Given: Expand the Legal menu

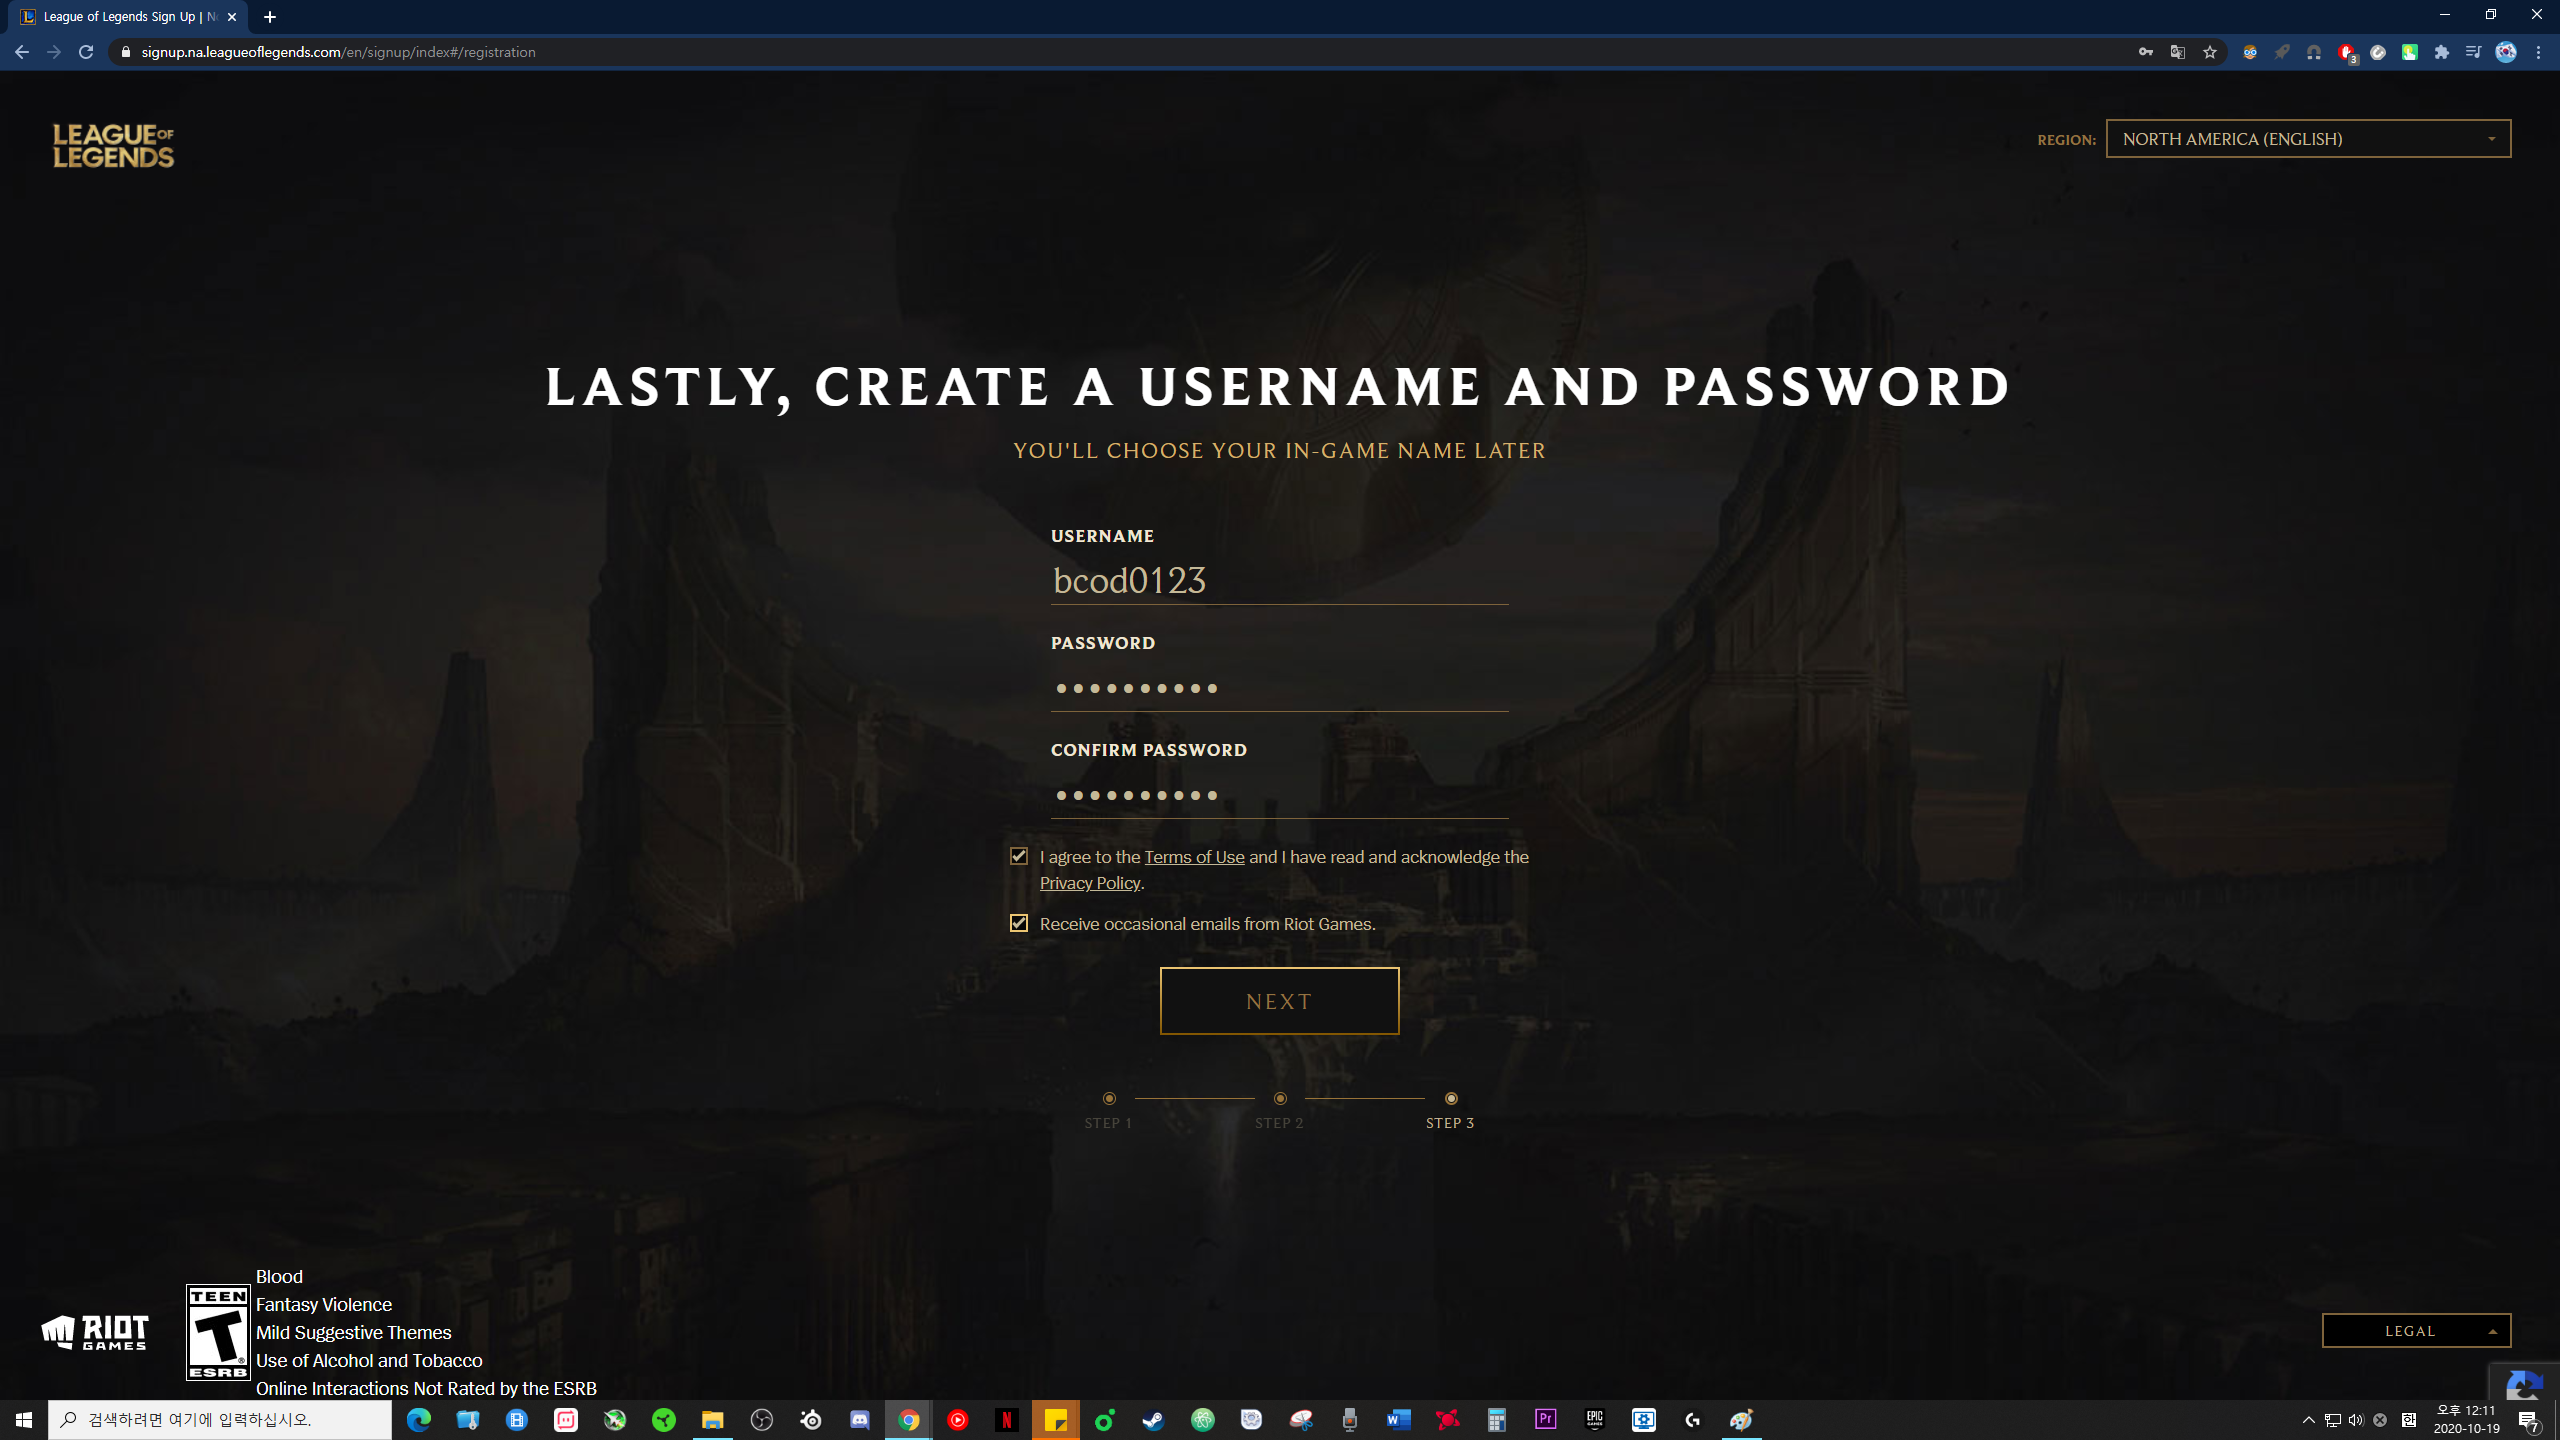Looking at the screenshot, I should click(x=2415, y=1331).
